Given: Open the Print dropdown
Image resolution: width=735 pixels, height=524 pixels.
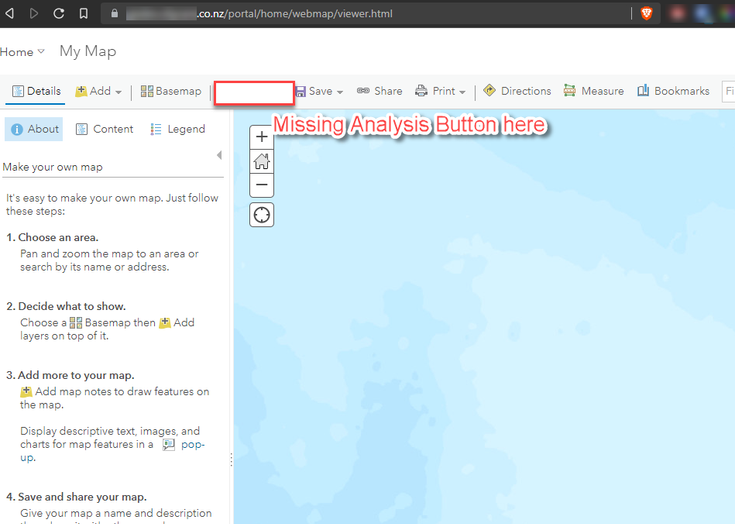Looking at the screenshot, I should [x=440, y=91].
